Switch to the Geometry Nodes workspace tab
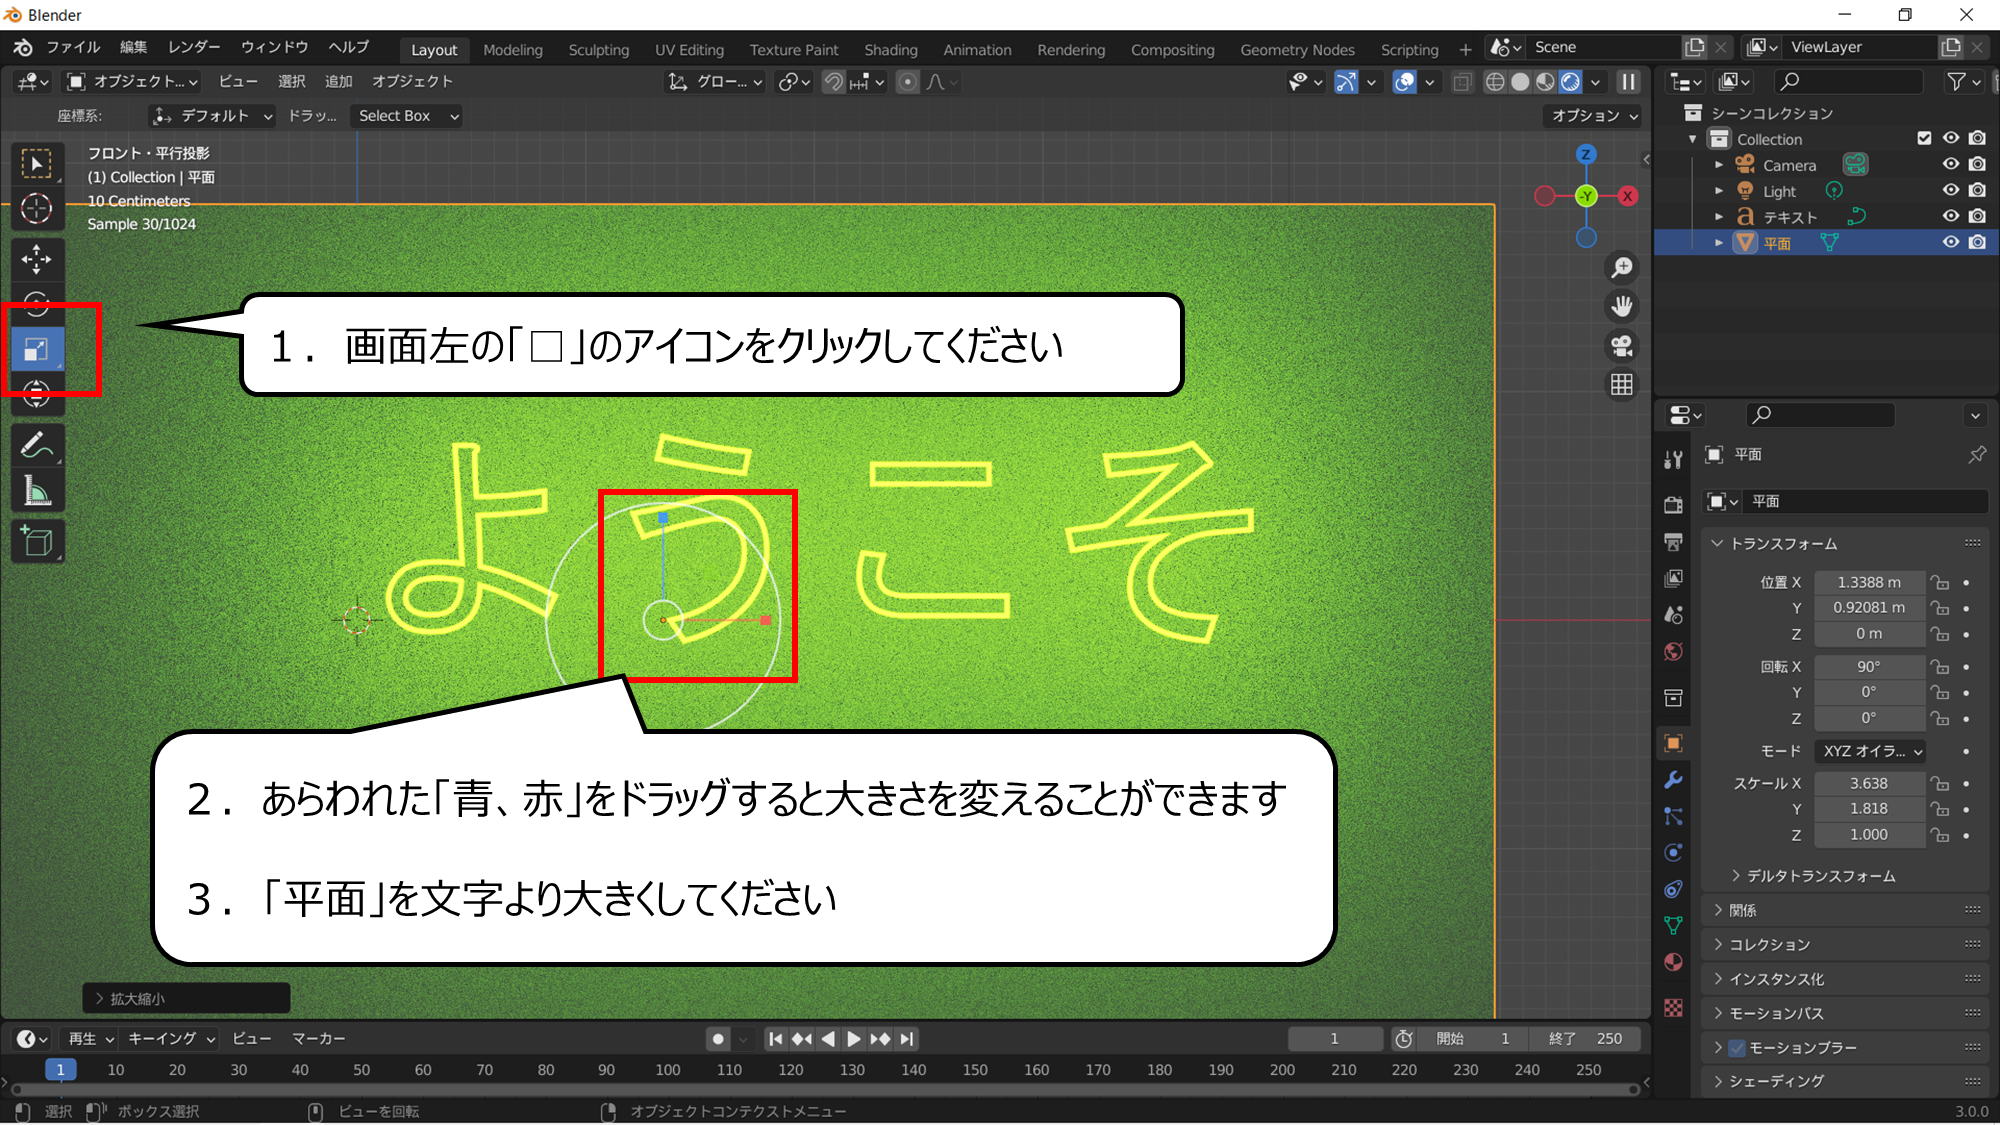This screenshot has width=2000, height=1125. point(1297,49)
